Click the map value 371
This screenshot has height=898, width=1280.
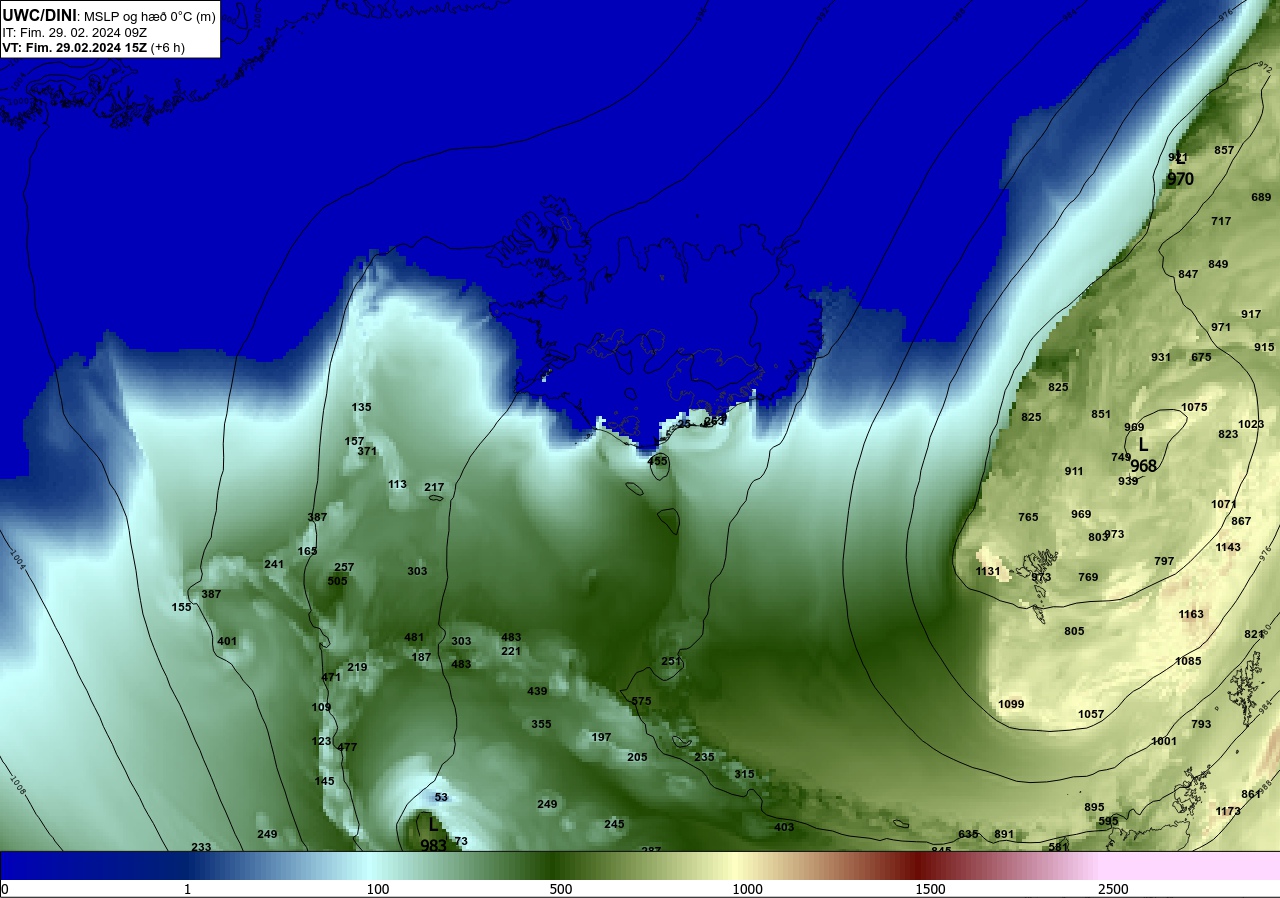tap(367, 451)
